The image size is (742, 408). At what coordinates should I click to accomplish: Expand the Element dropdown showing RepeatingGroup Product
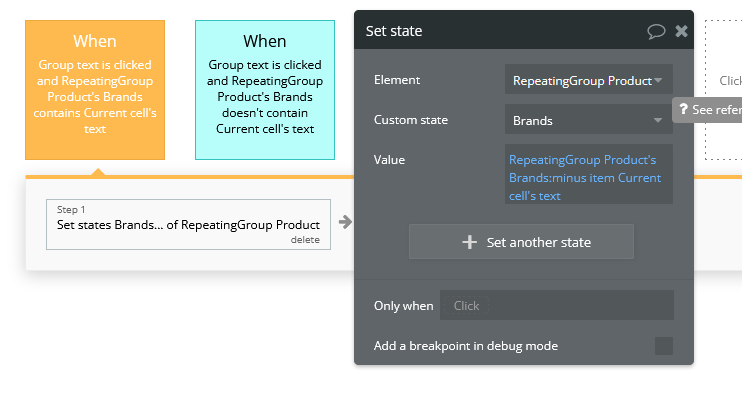pos(588,80)
